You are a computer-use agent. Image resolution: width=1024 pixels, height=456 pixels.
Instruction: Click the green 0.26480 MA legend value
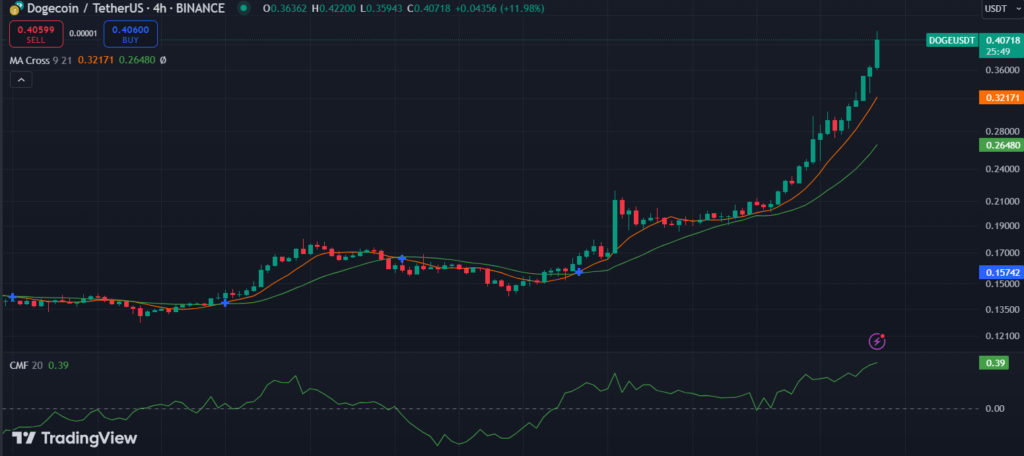pos(136,60)
